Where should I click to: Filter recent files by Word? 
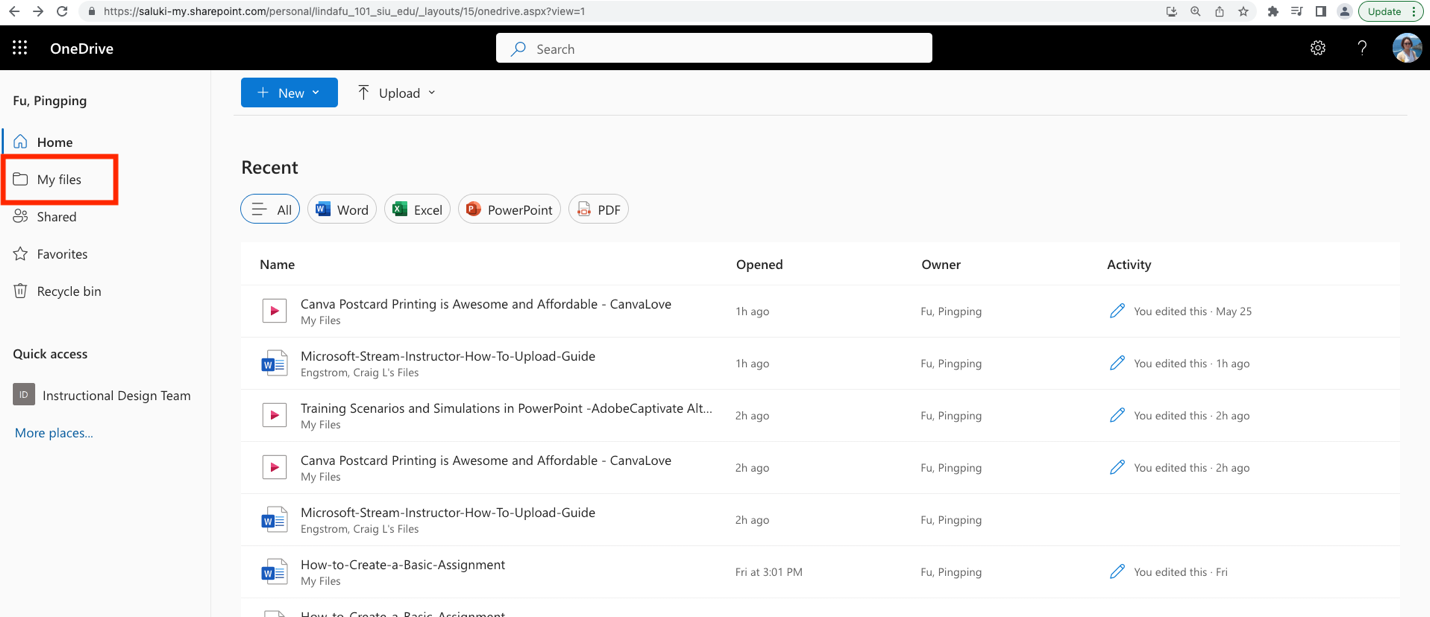click(x=342, y=209)
